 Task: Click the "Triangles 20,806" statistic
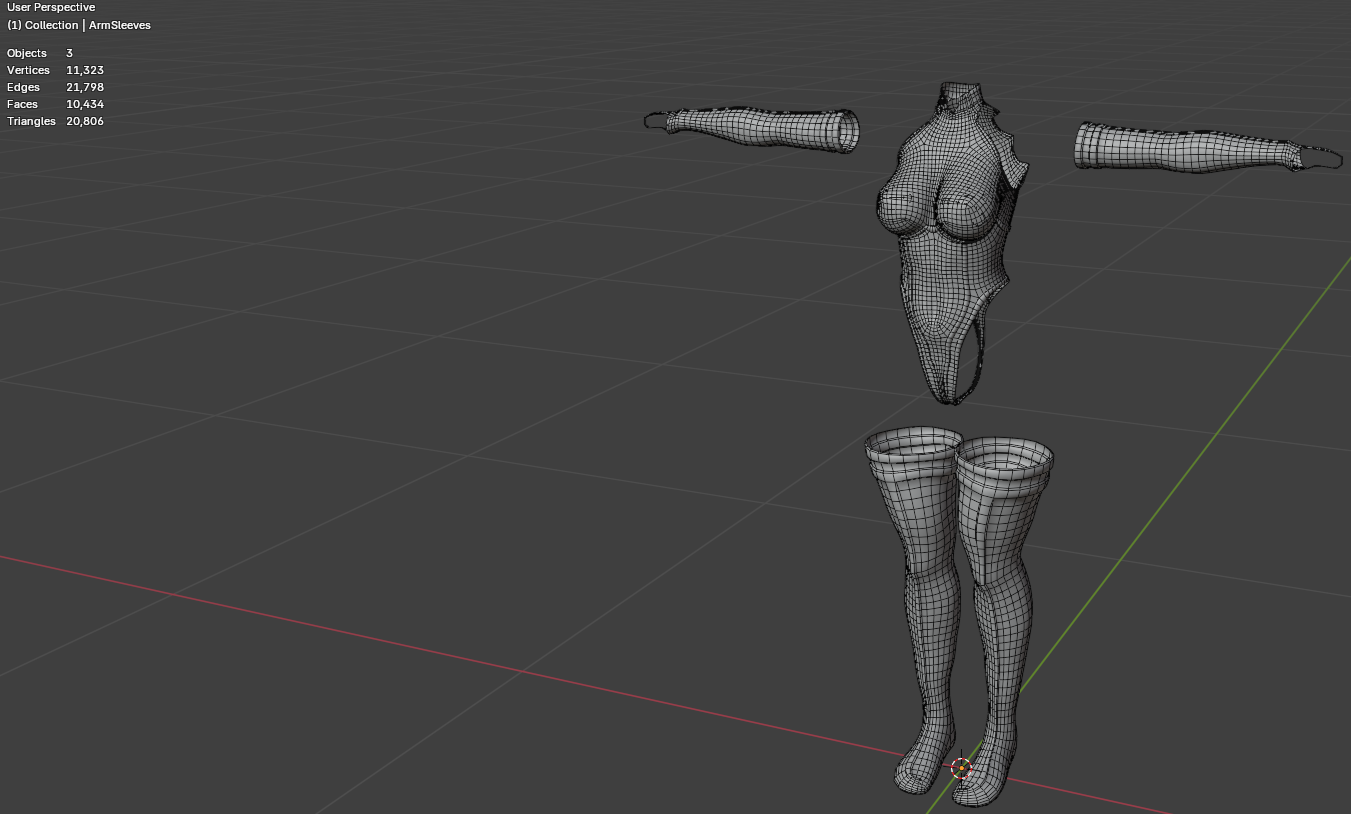[55, 121]
